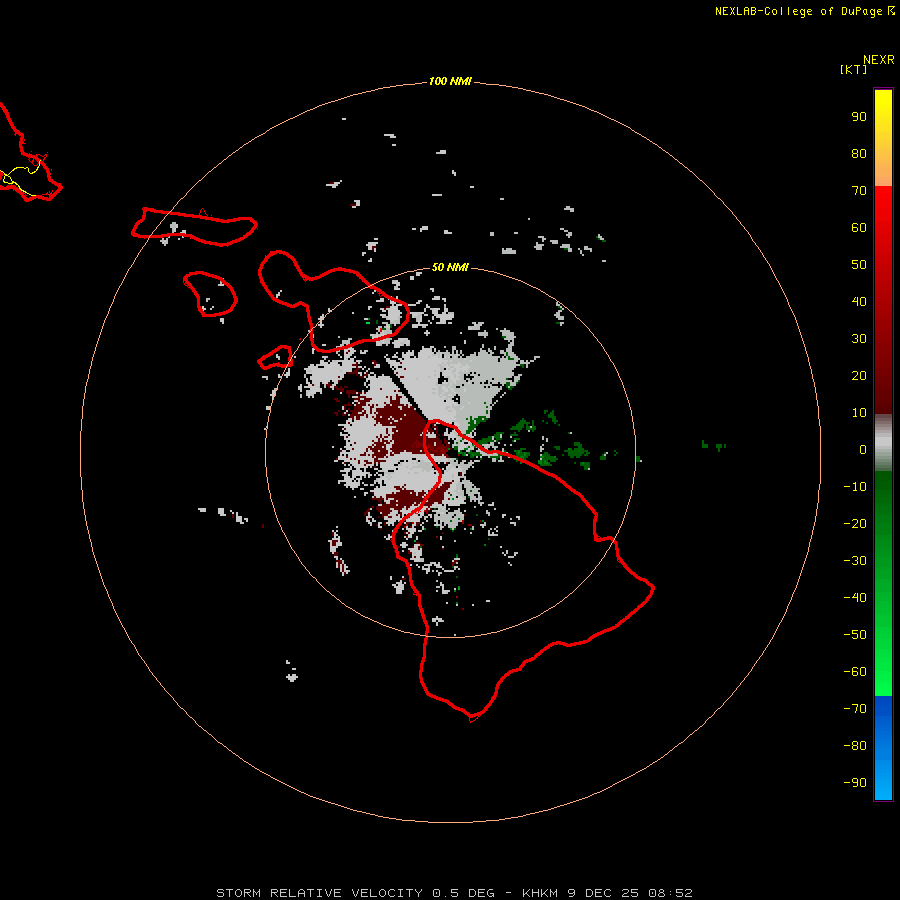The image size is (900, 900).
Task: Click the 40 value on the scale
Action: (x=859, y=301)
